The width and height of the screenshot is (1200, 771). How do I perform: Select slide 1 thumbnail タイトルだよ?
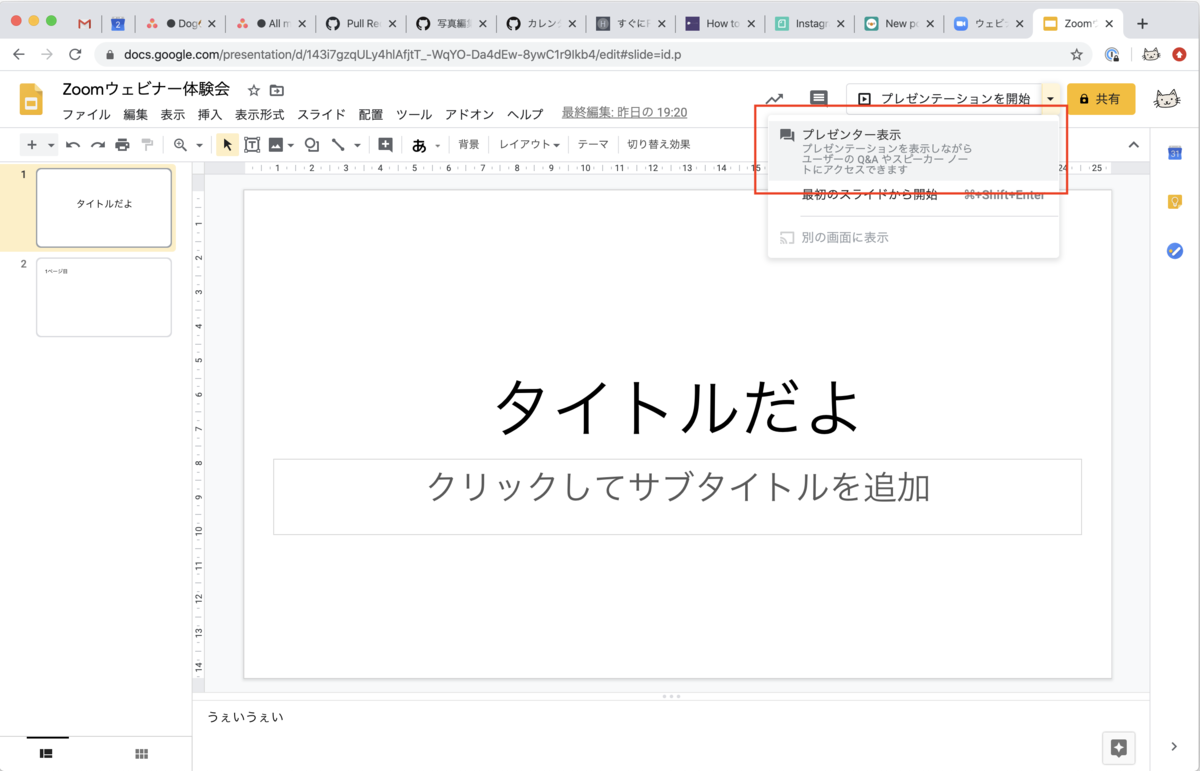[104, 207]
